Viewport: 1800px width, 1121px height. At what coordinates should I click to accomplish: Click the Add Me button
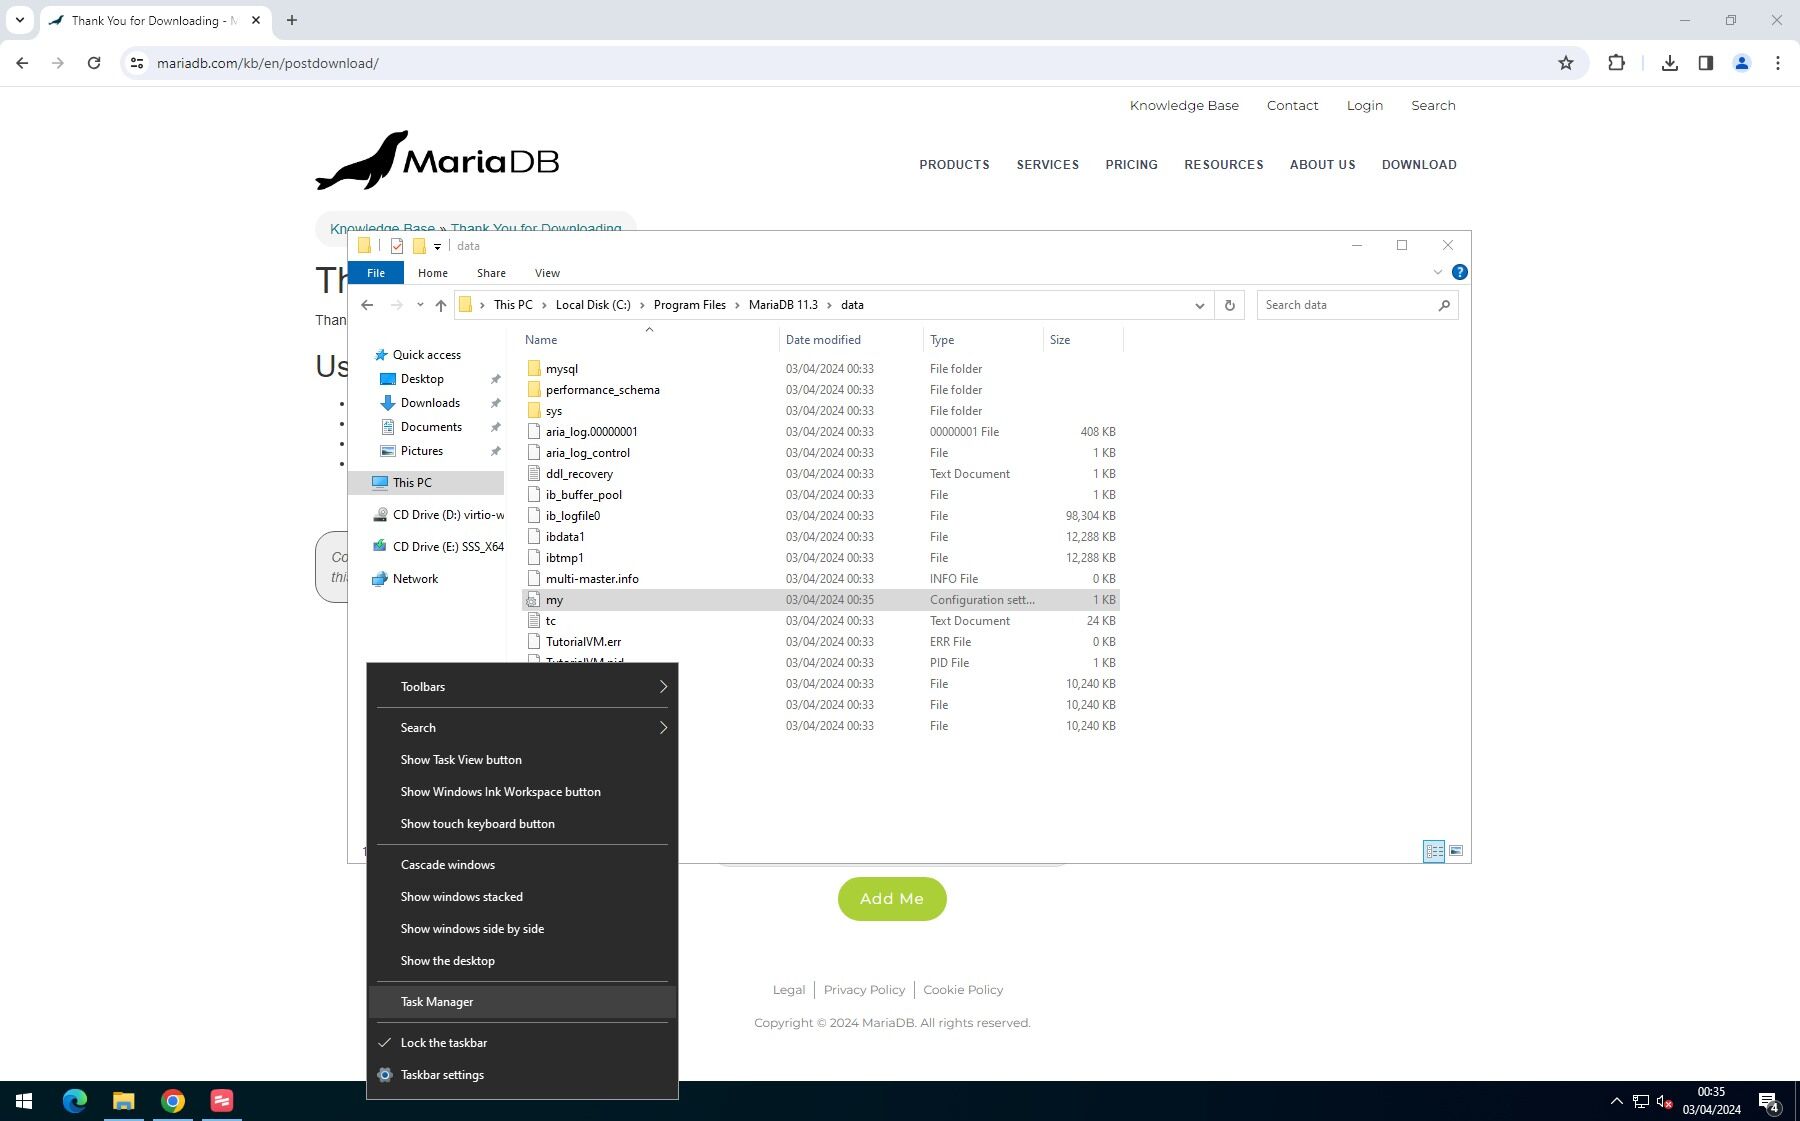point(892,899)
